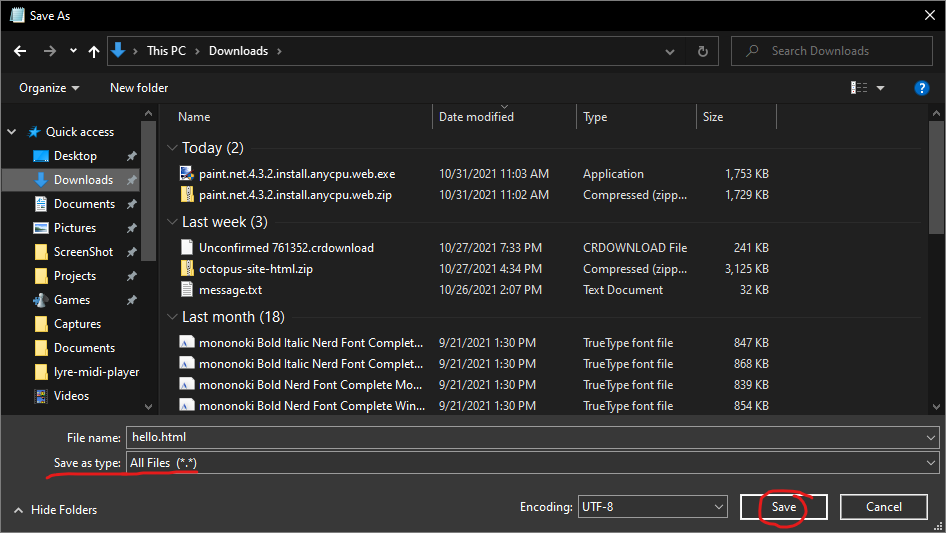Click the blue Downloads arrow in address bar
946x533 pixels.
(x=118, y=50)
